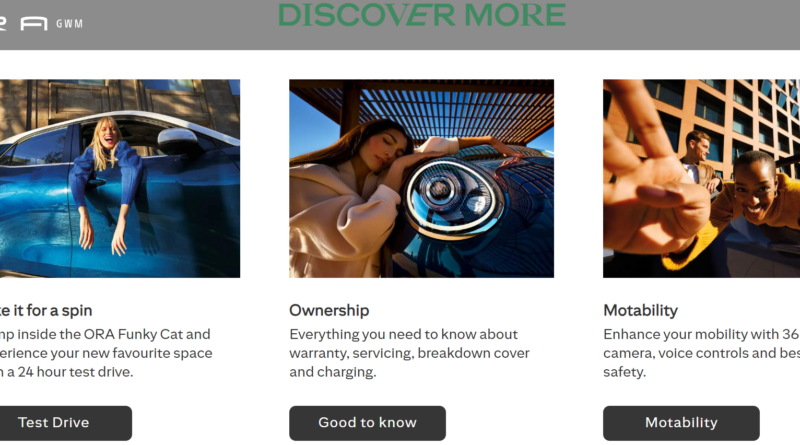Select the Motability button
Viewport: 800px width, 445px height.
point(681,423)
